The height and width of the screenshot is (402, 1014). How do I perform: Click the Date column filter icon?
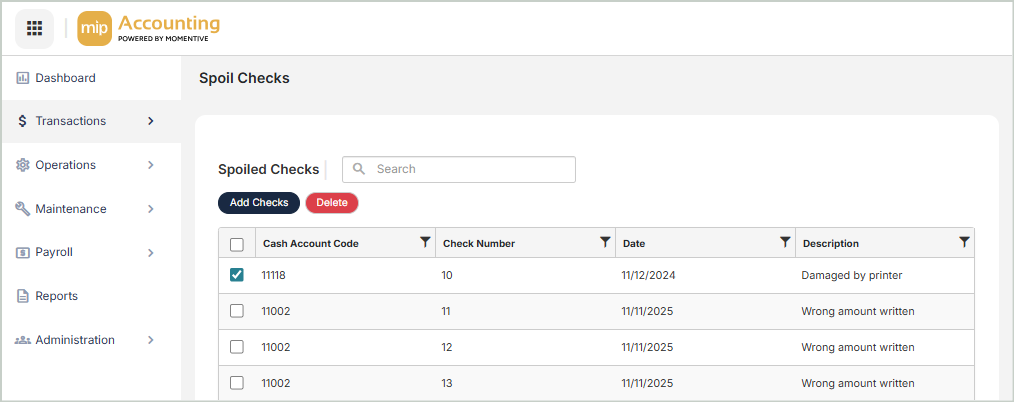785,242
